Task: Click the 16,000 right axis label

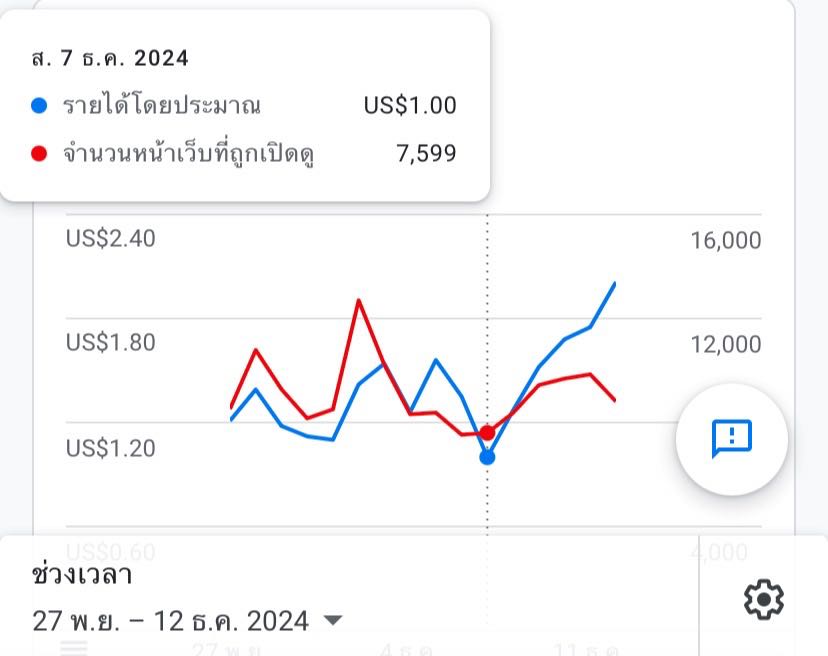Action: pos(726,240)
